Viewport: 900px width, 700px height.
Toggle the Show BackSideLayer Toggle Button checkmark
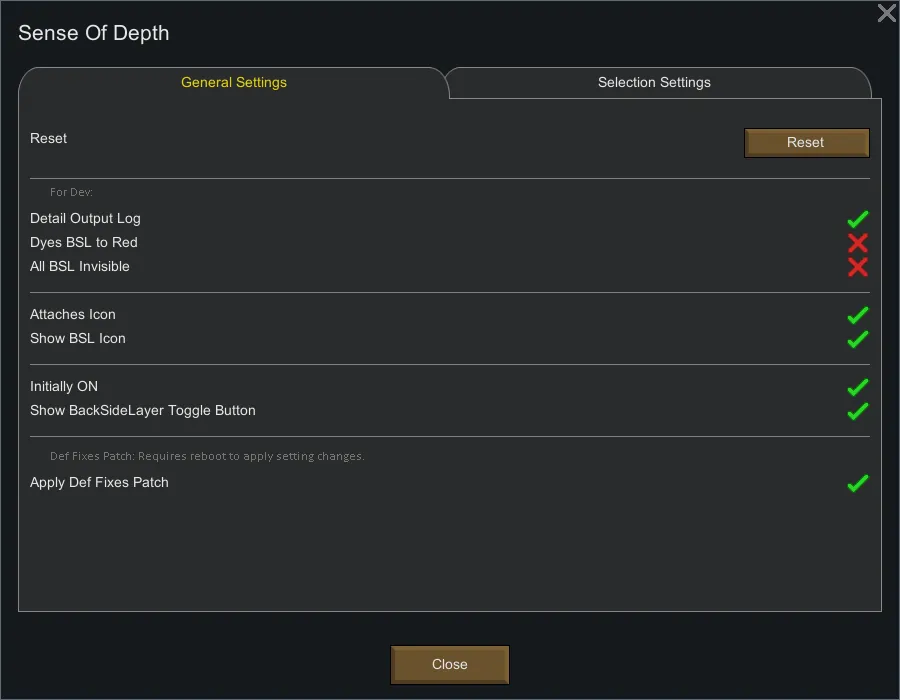(x=857, y=411)
